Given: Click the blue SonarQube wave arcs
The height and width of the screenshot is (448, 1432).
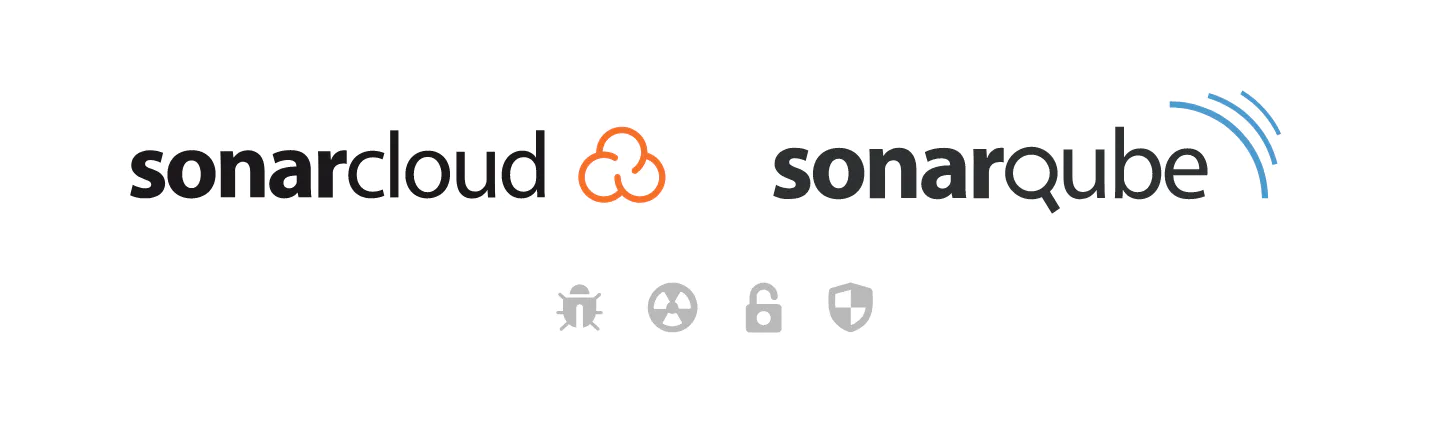Looking at the screenshot, I should click(x=1225, y=148).
